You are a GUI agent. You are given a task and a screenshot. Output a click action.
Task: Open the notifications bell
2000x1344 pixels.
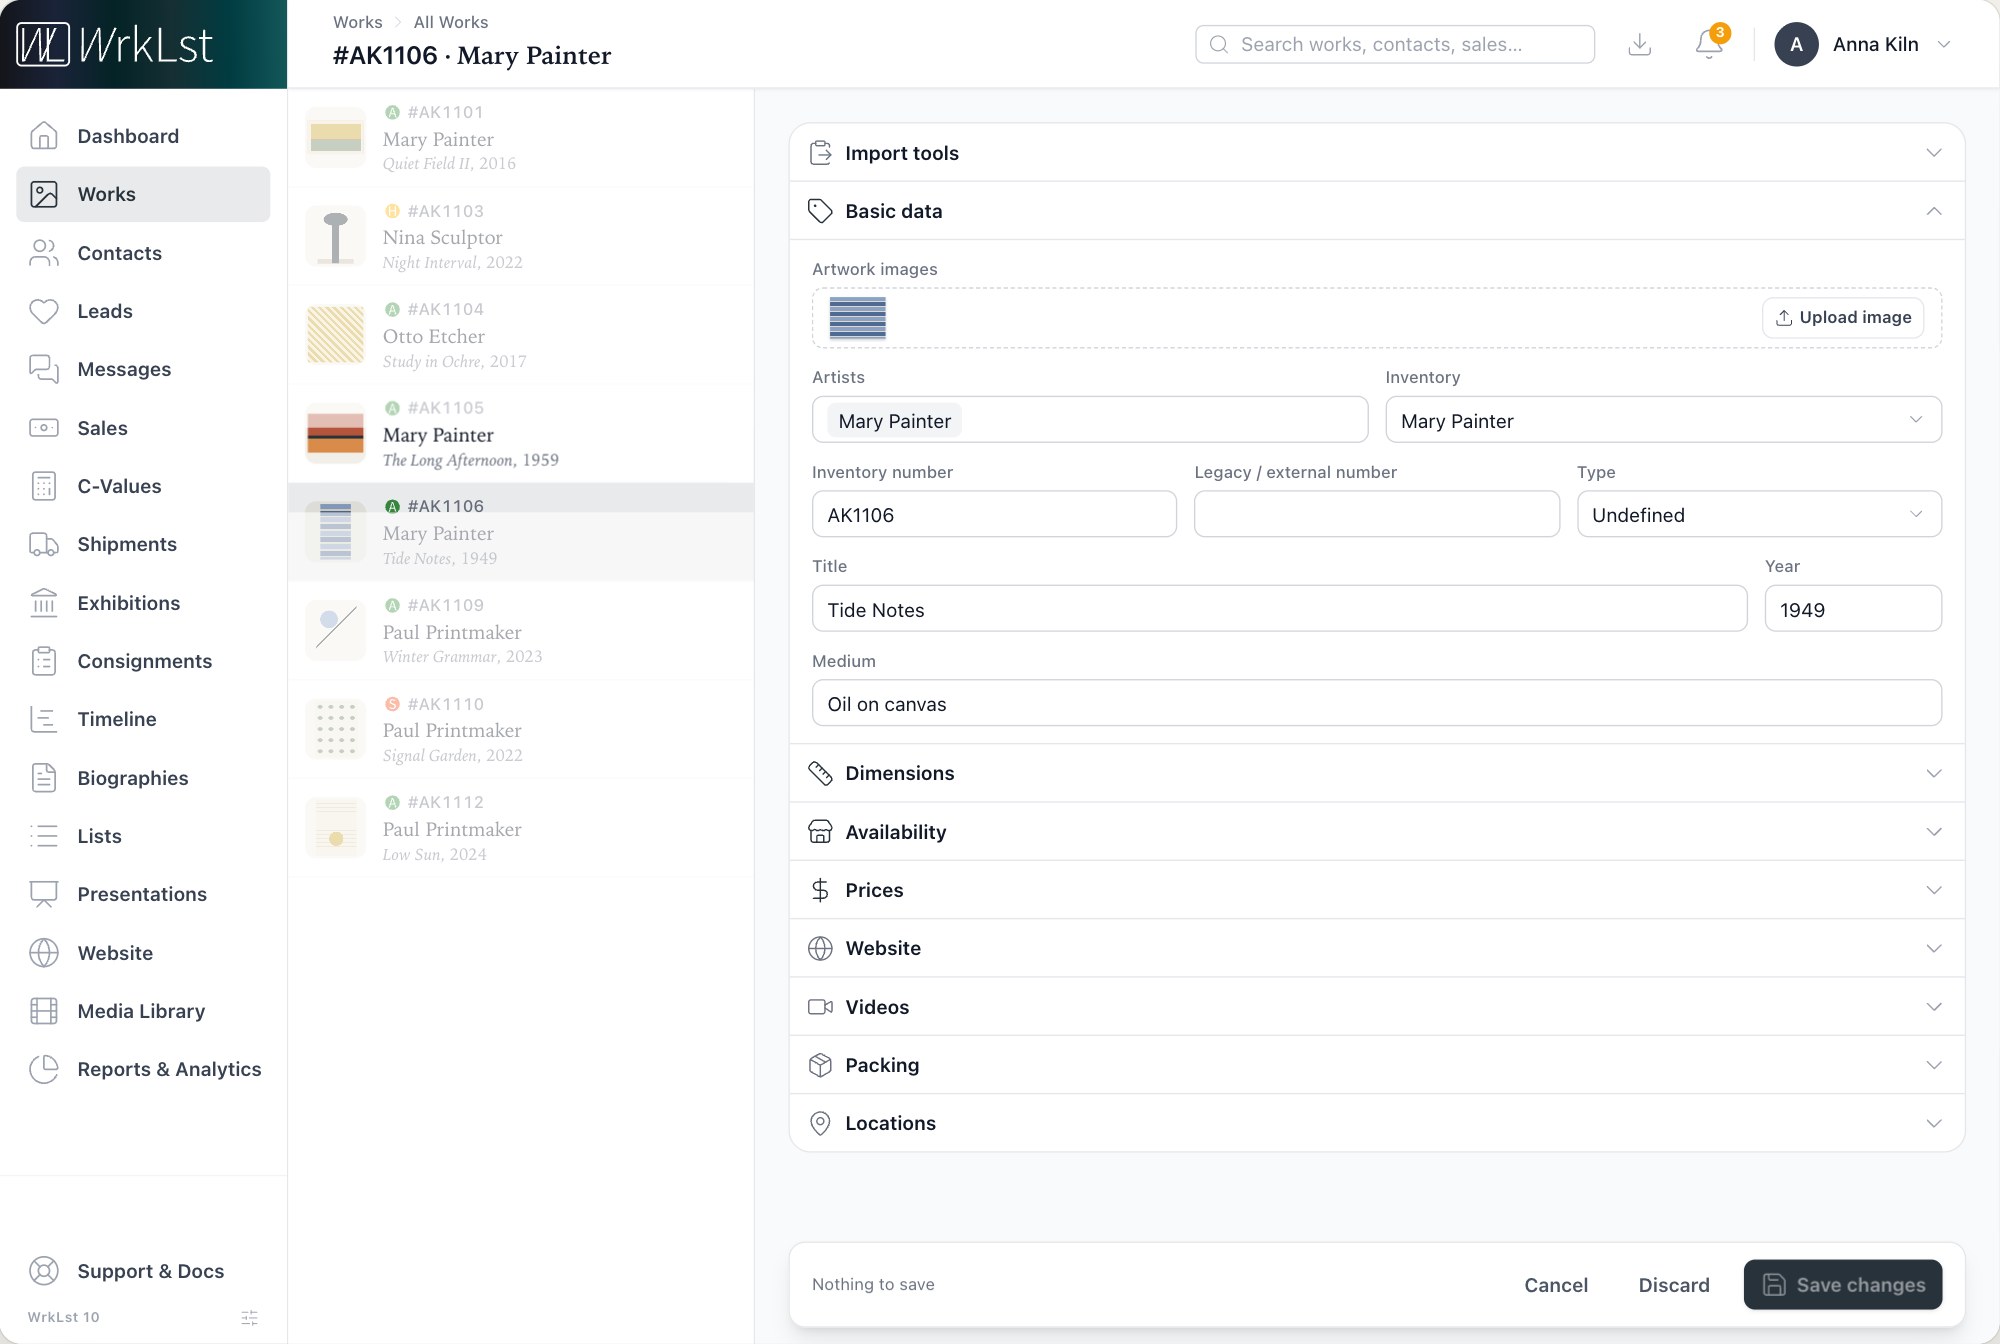(1709, 44)
